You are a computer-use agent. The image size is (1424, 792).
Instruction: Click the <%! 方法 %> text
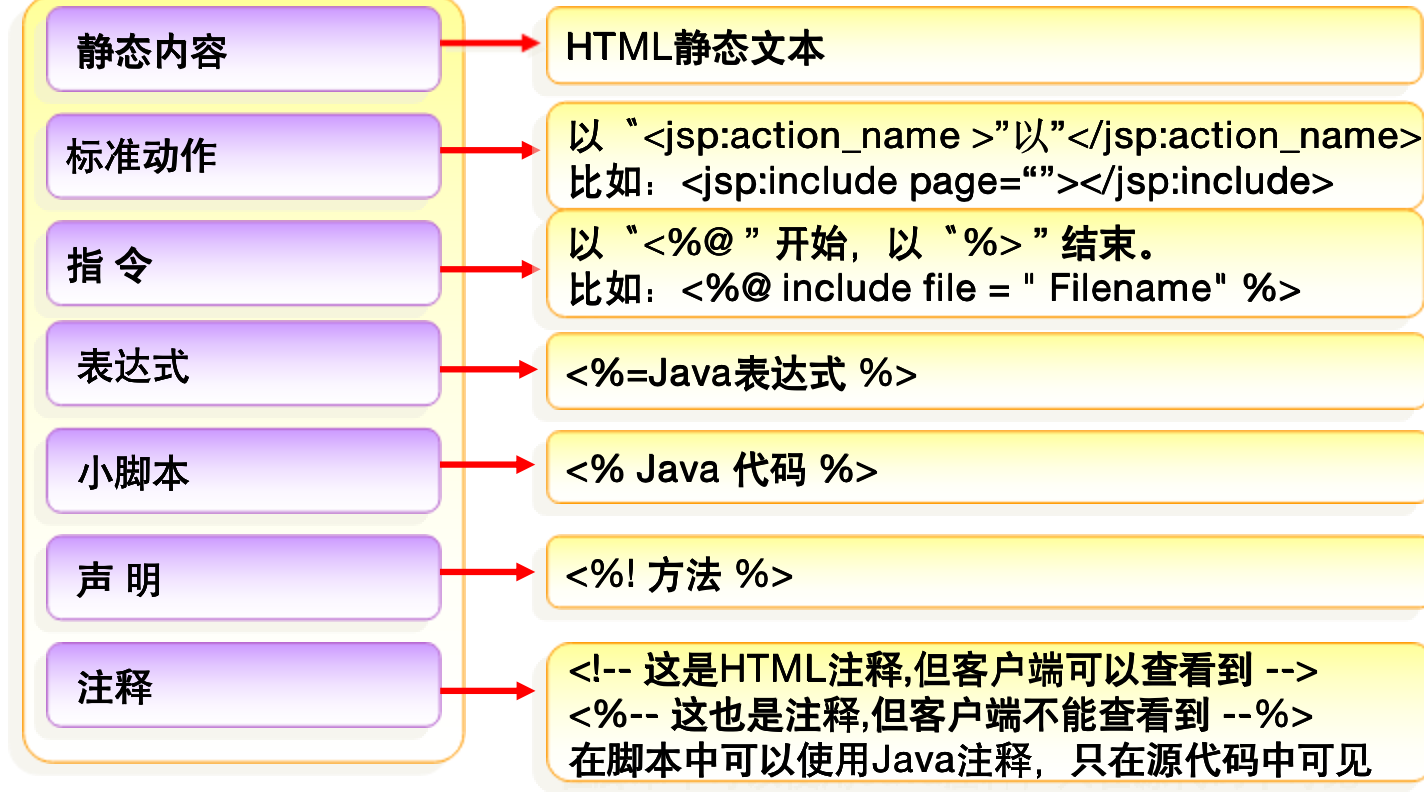click(680, 575)
